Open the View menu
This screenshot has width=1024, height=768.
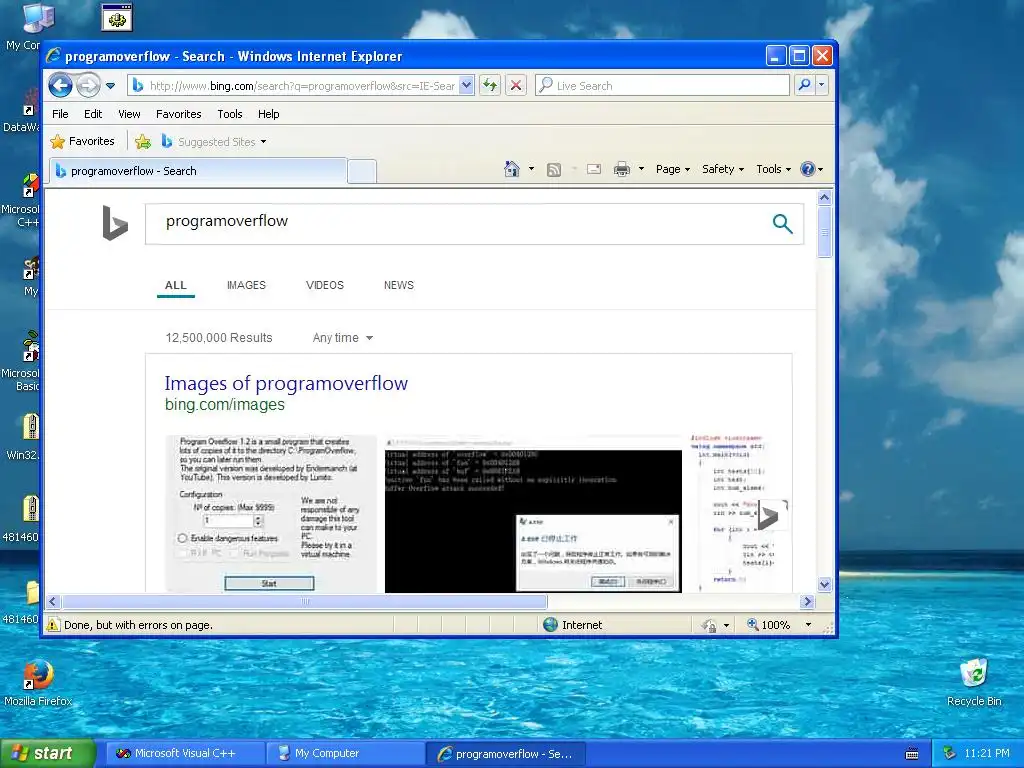[x=129, y=114]
